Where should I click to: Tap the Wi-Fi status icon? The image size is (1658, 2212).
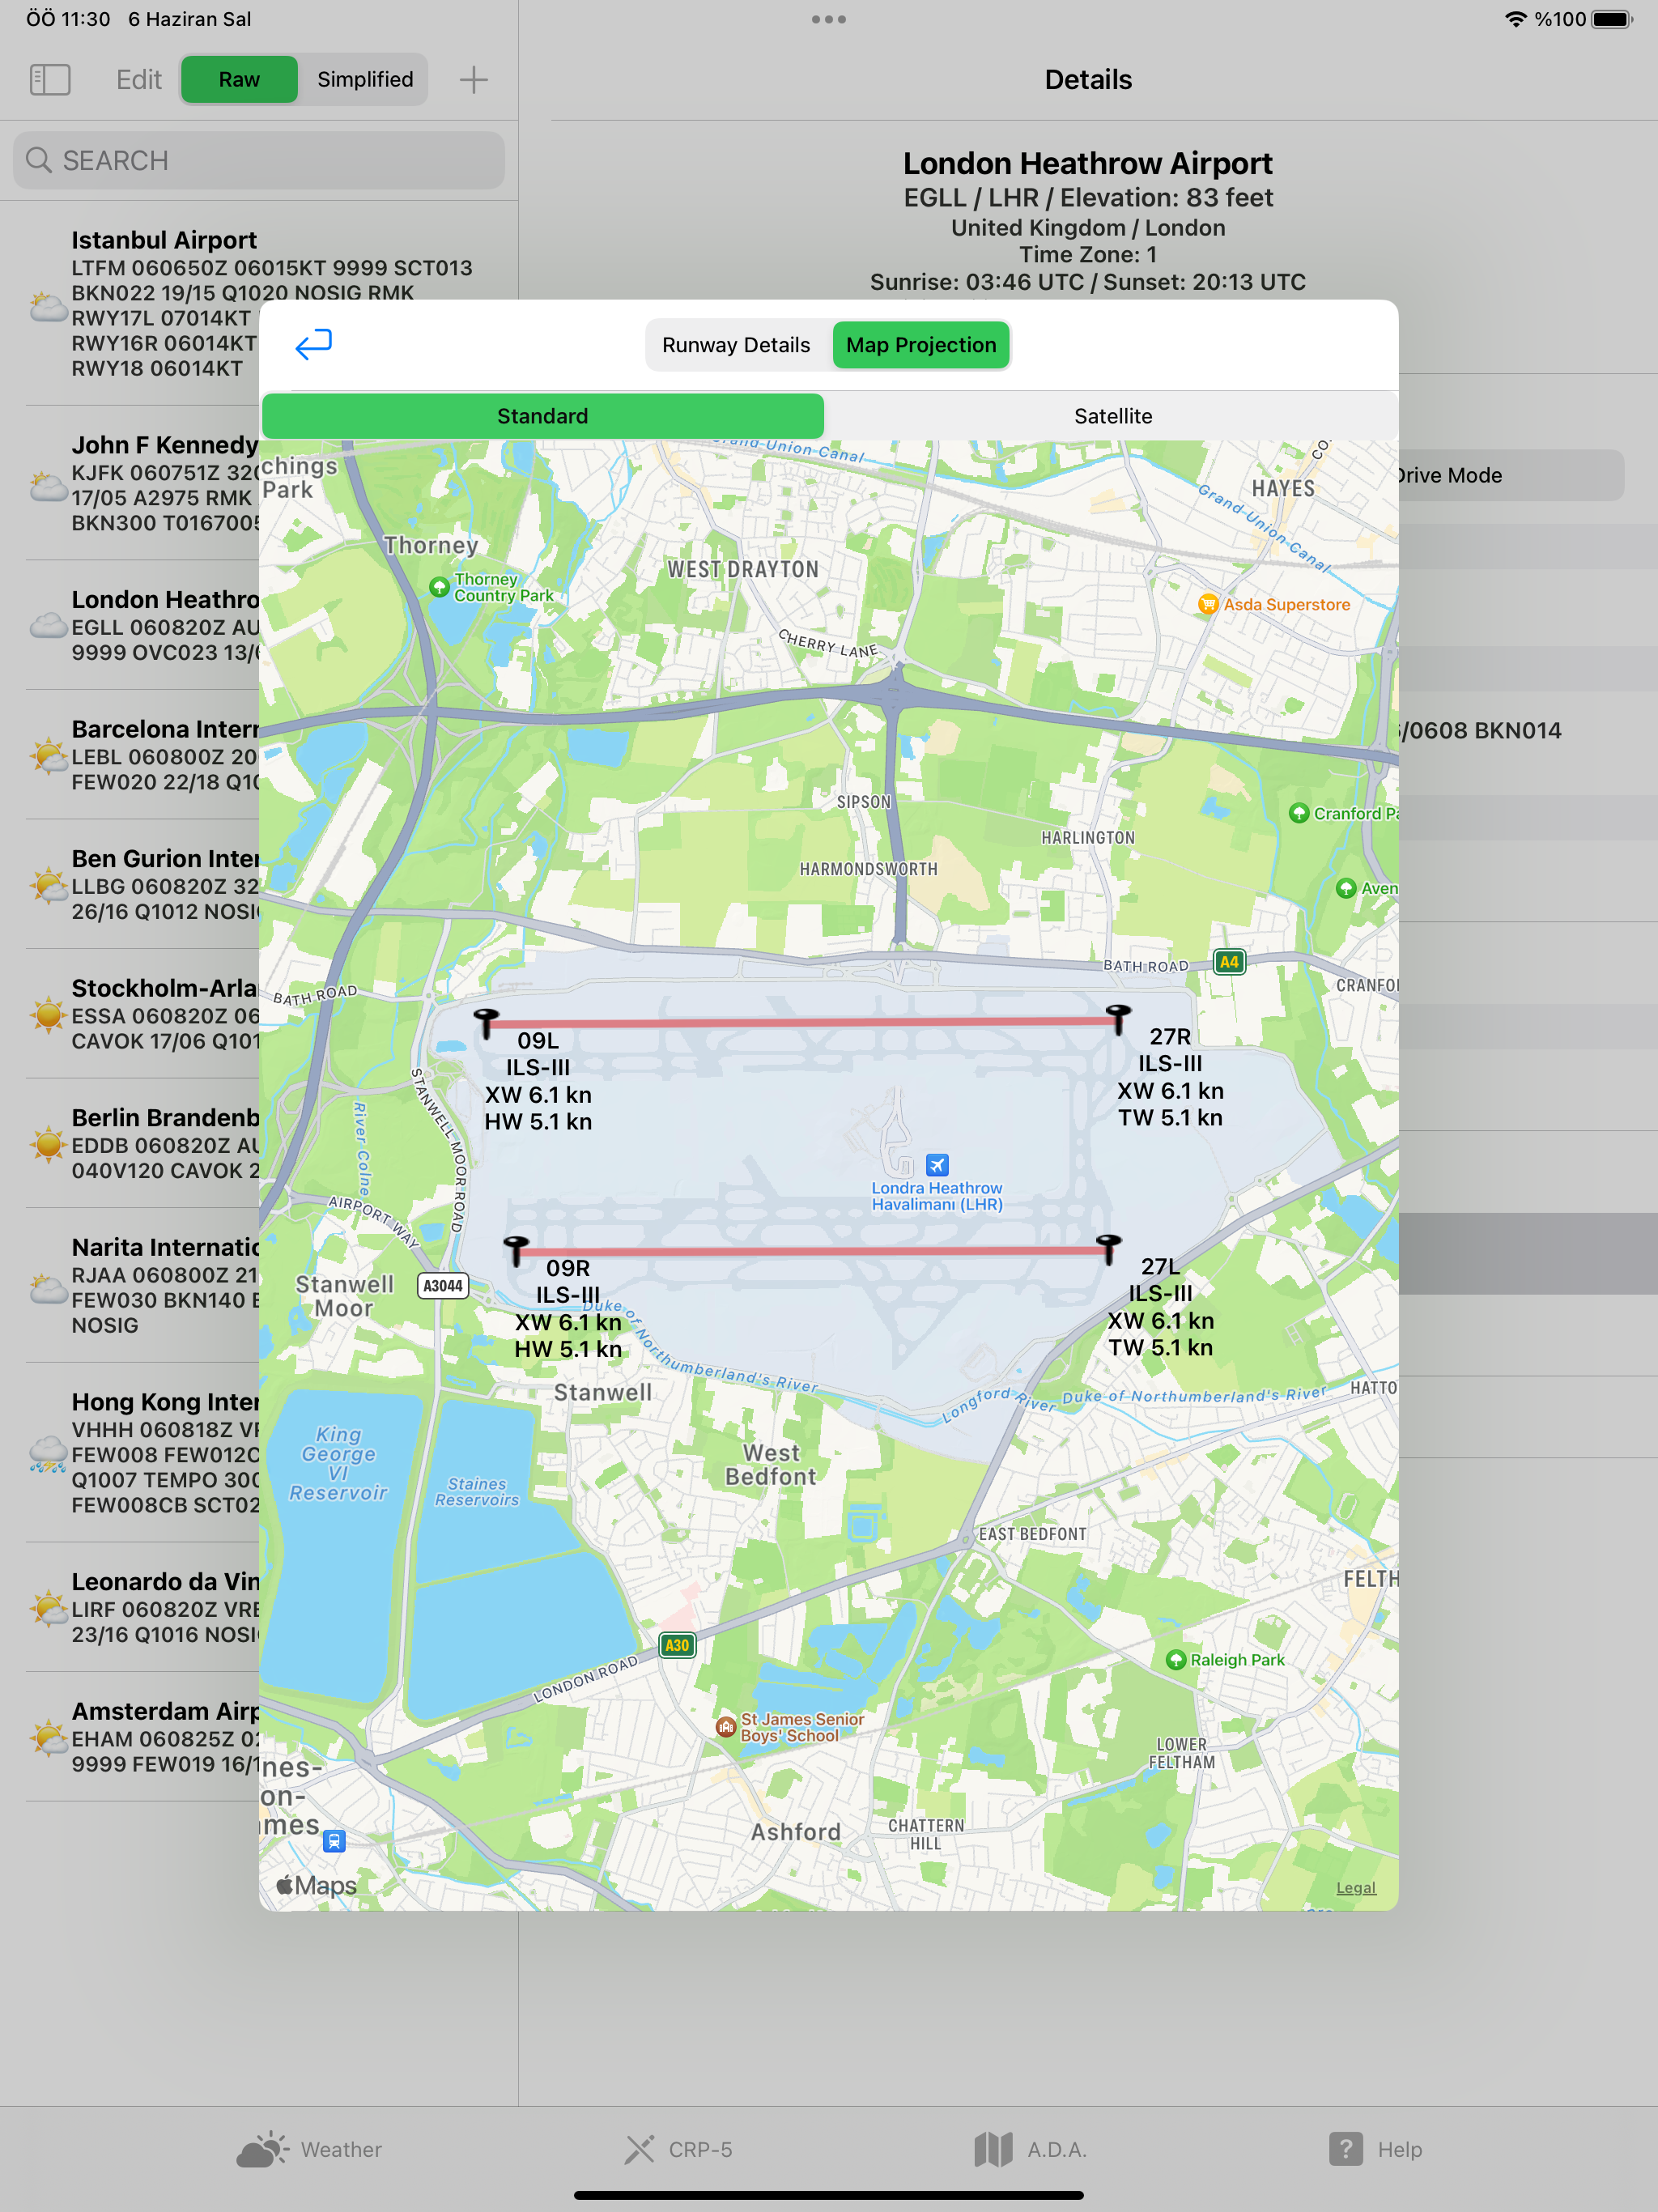[1516, 19]
